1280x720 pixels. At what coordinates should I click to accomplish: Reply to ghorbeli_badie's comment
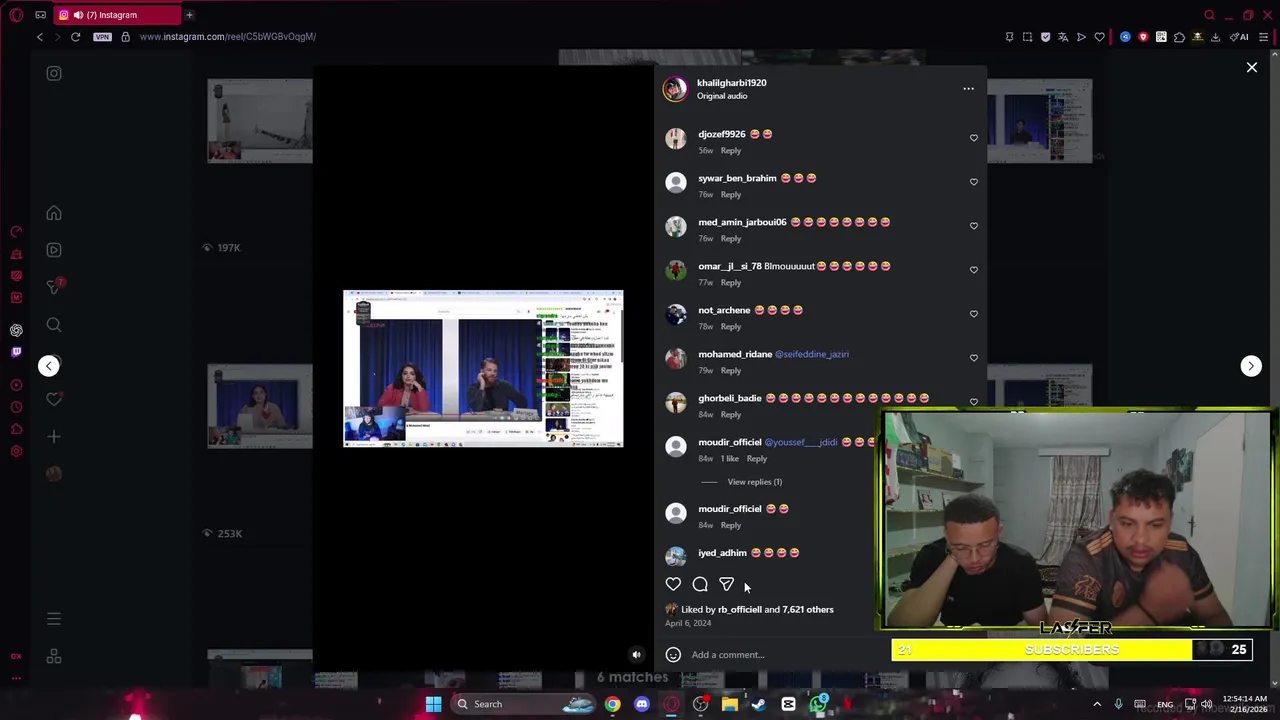tap(731, 415)
